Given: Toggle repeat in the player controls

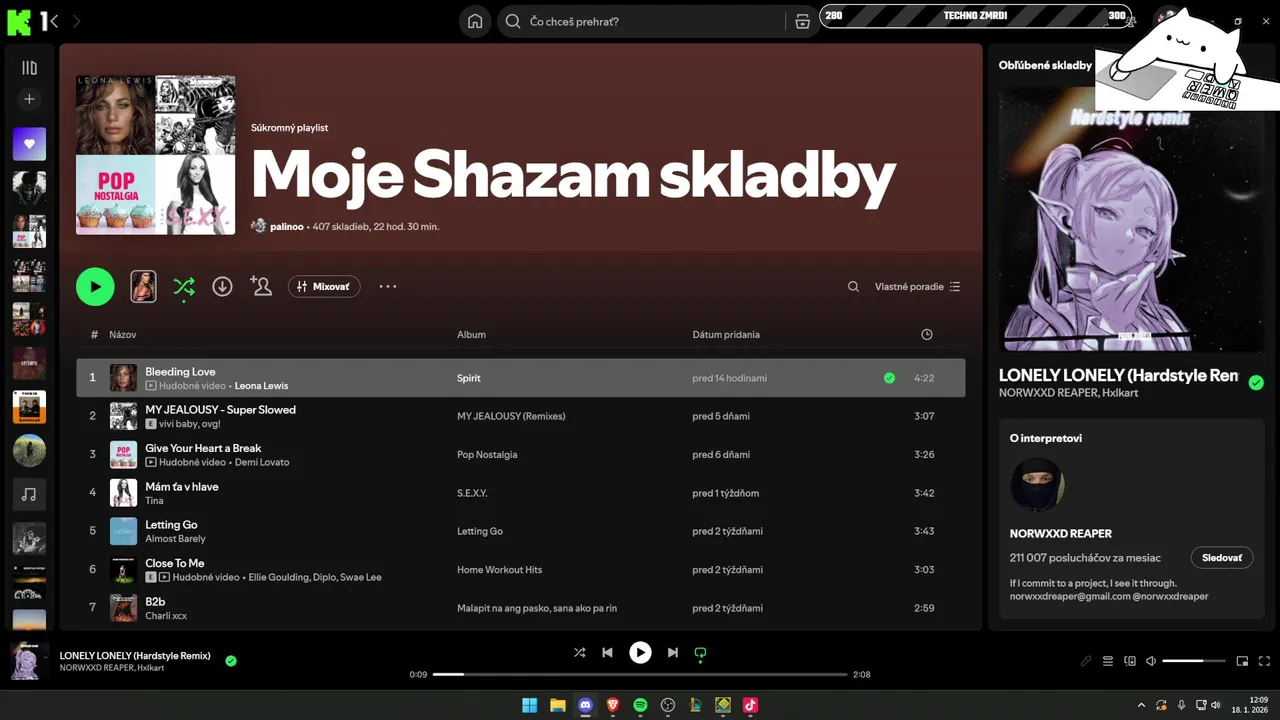Looking at the screenshot, I should coord(700,653).
